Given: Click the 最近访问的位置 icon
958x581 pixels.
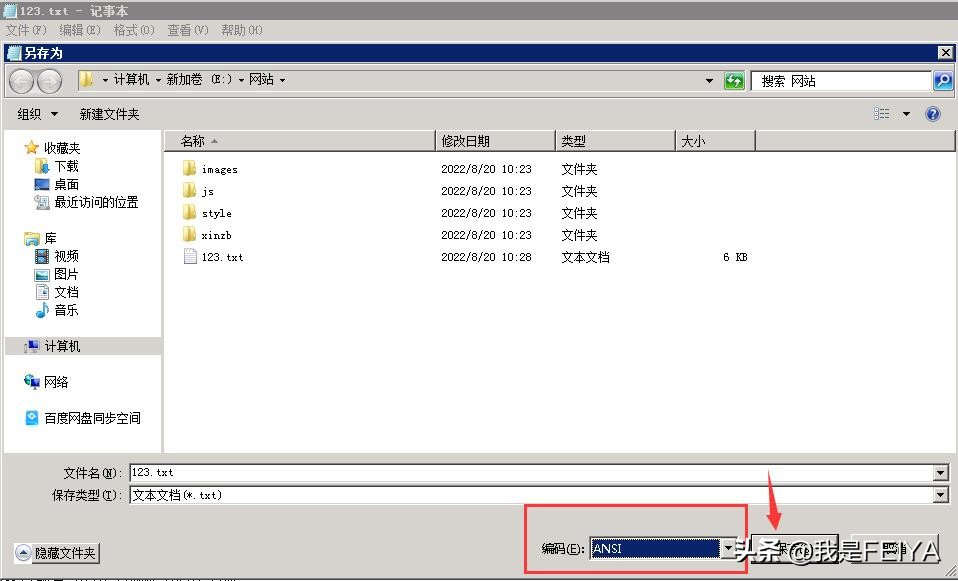Looking at the screenshot, I should pyautogui.click(x=42, y=202).
